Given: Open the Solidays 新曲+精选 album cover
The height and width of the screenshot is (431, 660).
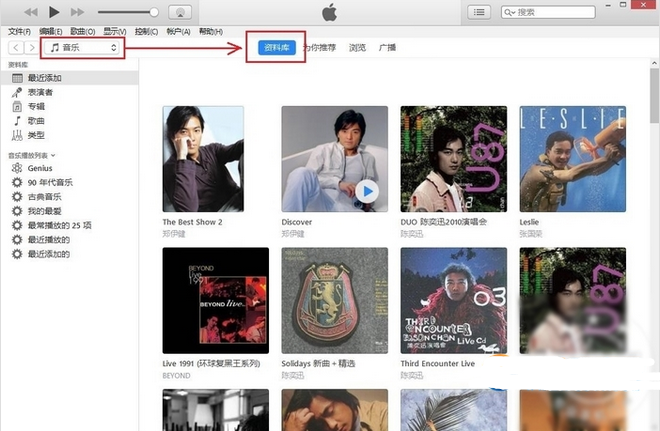Looking at the screenshot, I should tap(335, 300).
